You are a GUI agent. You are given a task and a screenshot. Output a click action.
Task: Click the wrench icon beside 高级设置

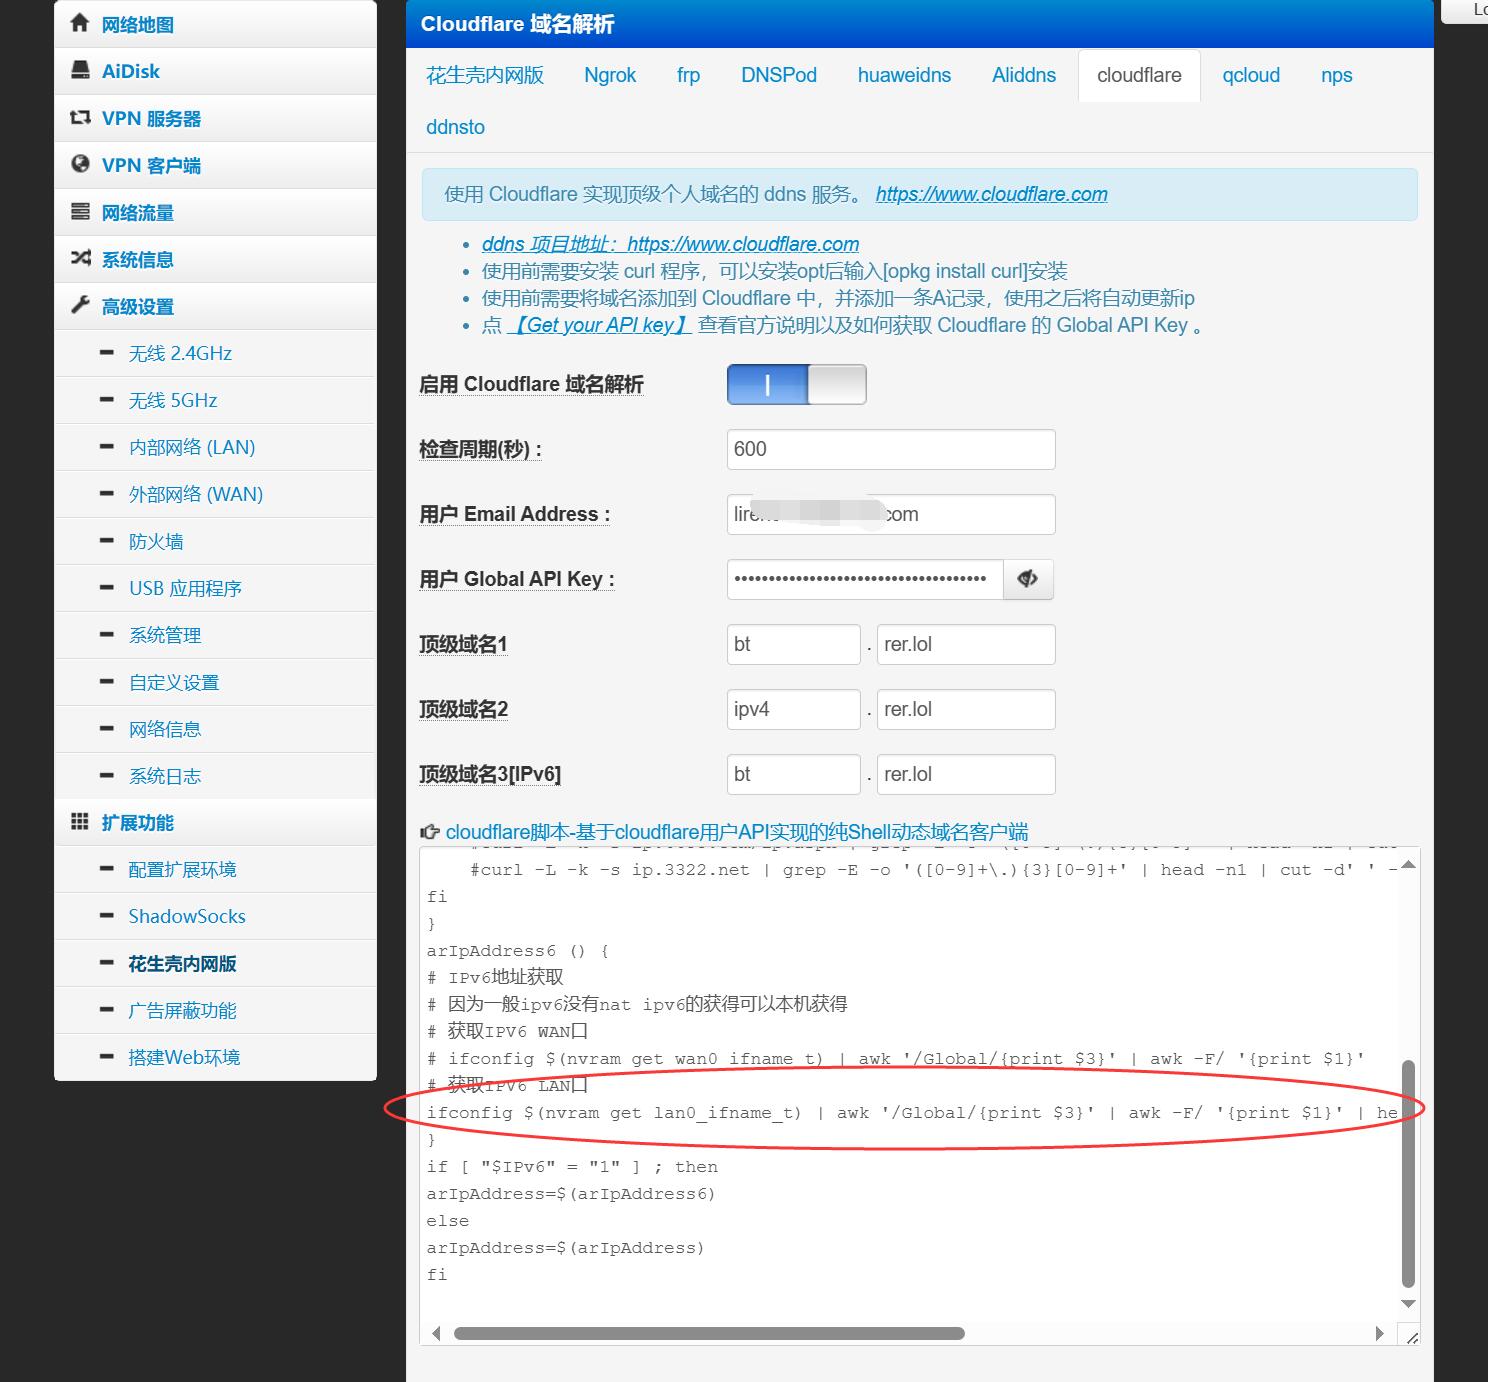click(x=80, y=305)
